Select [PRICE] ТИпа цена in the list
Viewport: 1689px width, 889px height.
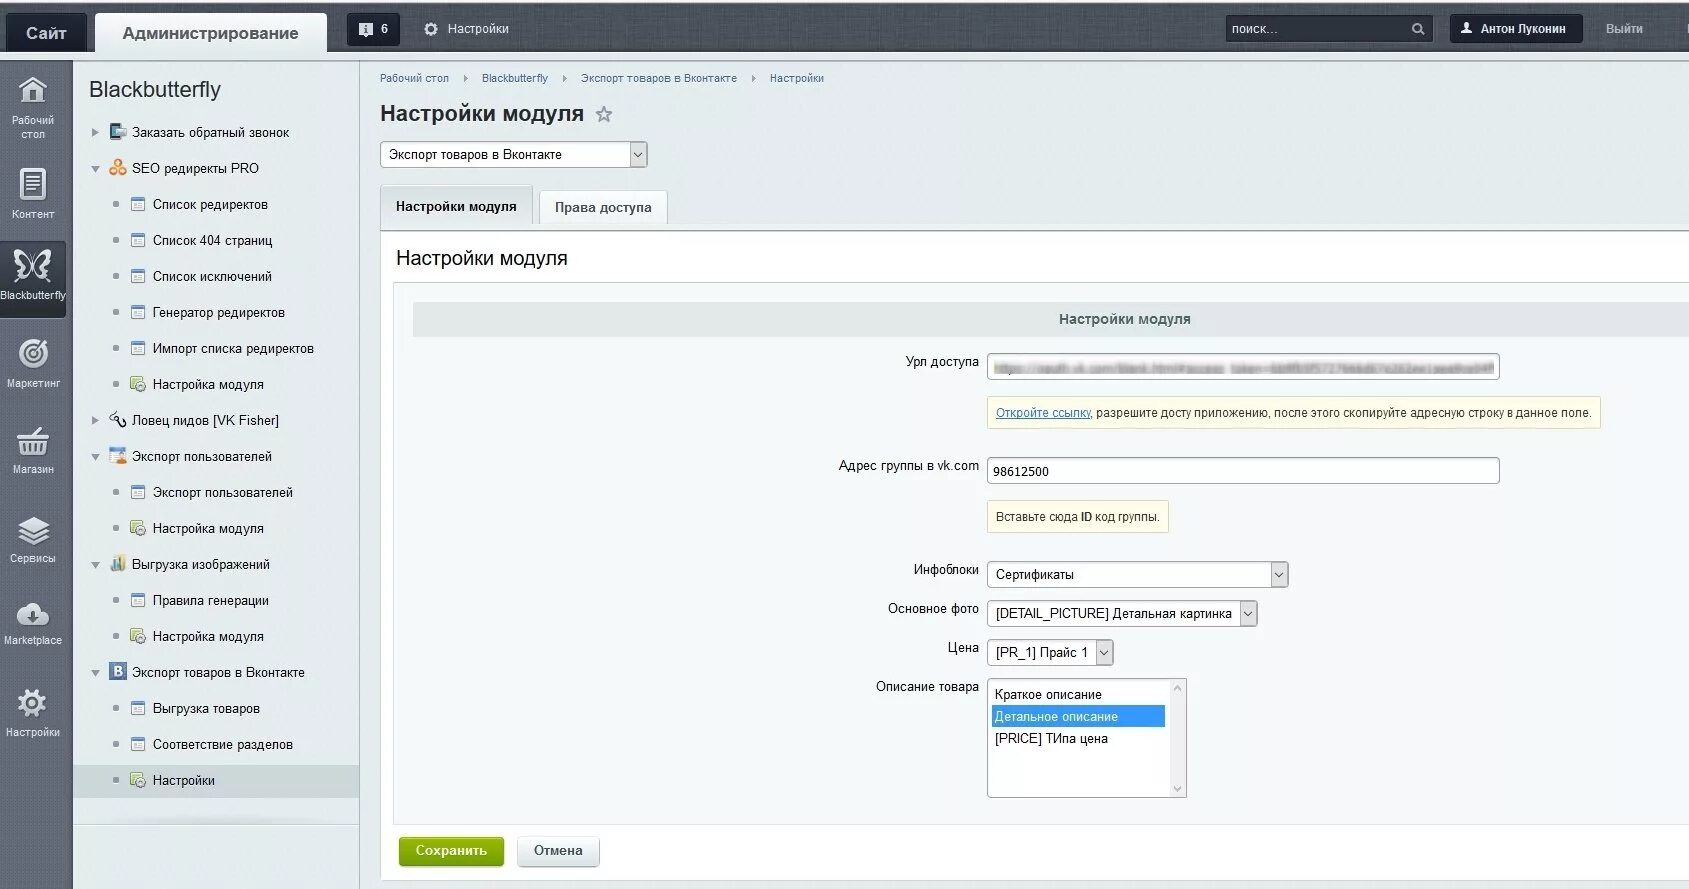point(1078,738)
